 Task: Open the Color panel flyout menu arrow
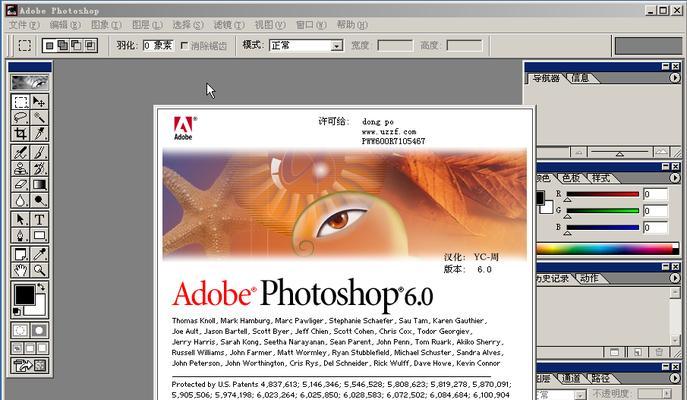[675, 178]
